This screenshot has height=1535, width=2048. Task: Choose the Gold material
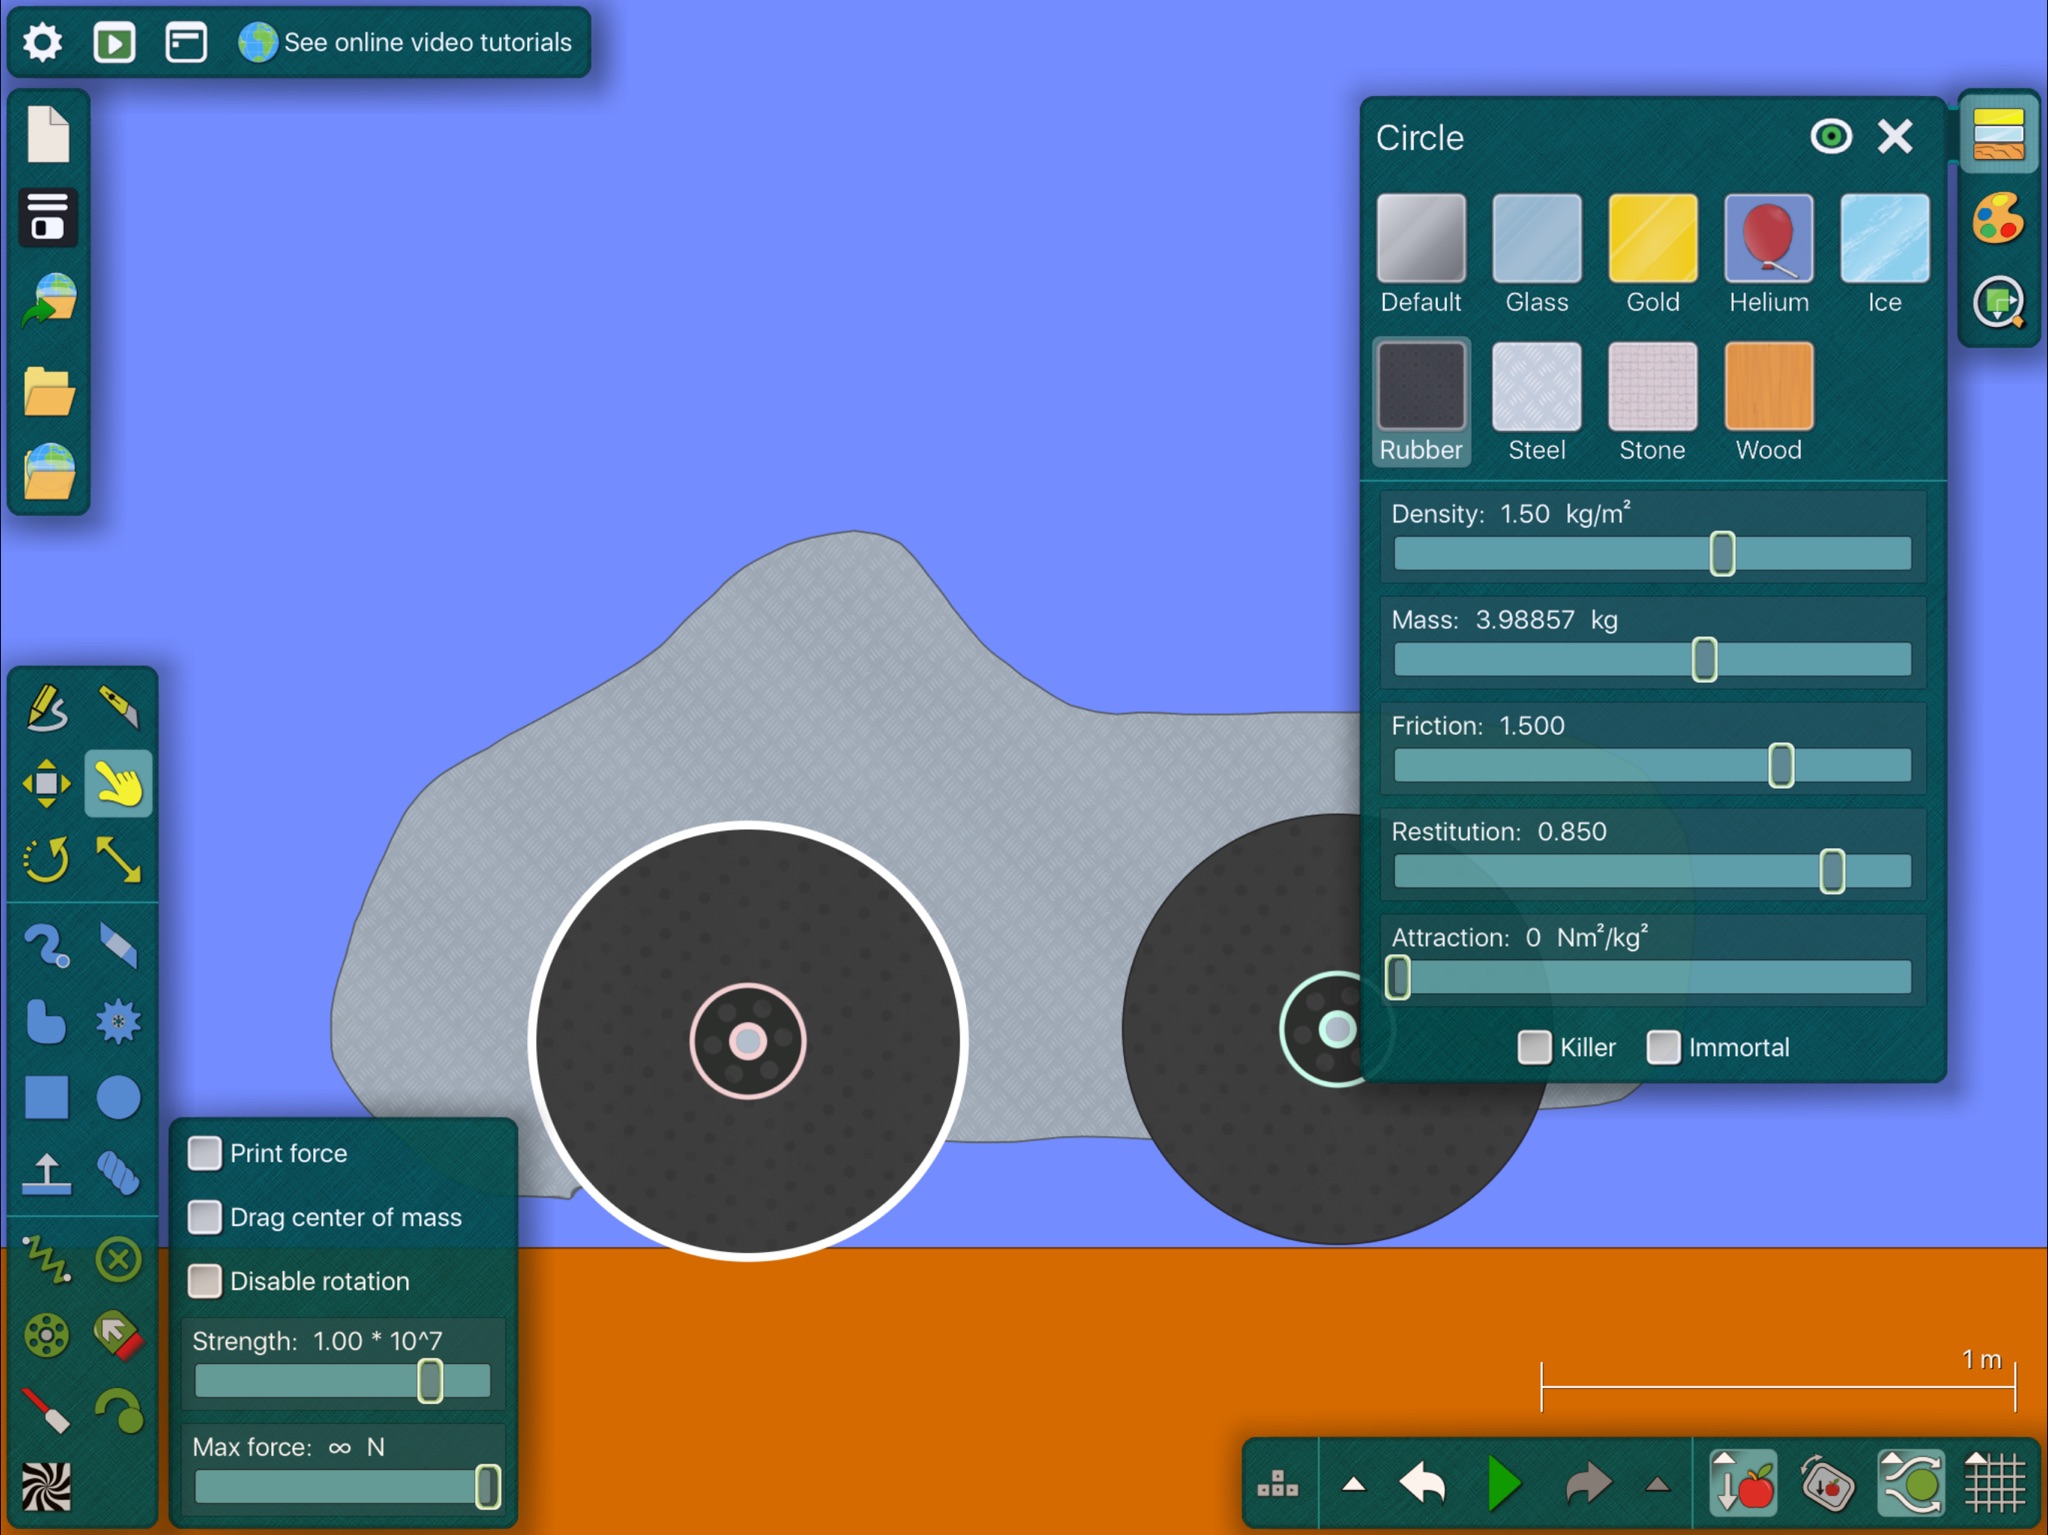pyautogui.click(x=1653, y=254)
